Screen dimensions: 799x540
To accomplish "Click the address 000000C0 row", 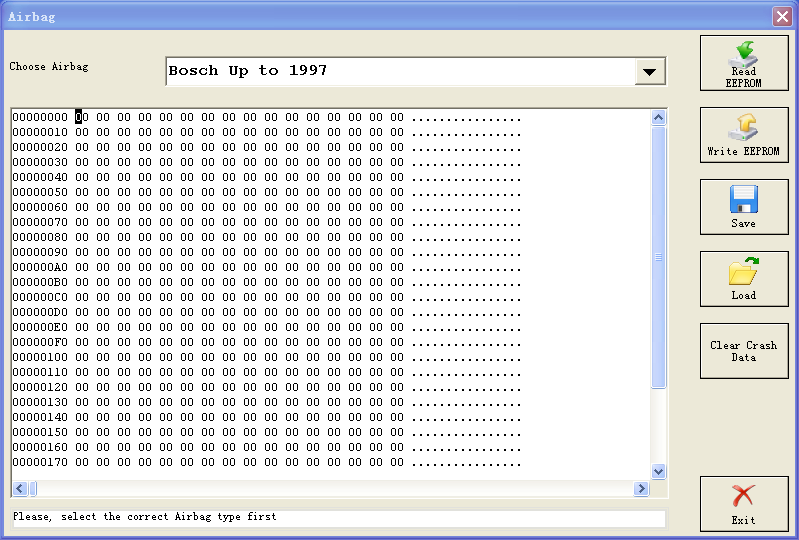I will click(x=267, y=298).
